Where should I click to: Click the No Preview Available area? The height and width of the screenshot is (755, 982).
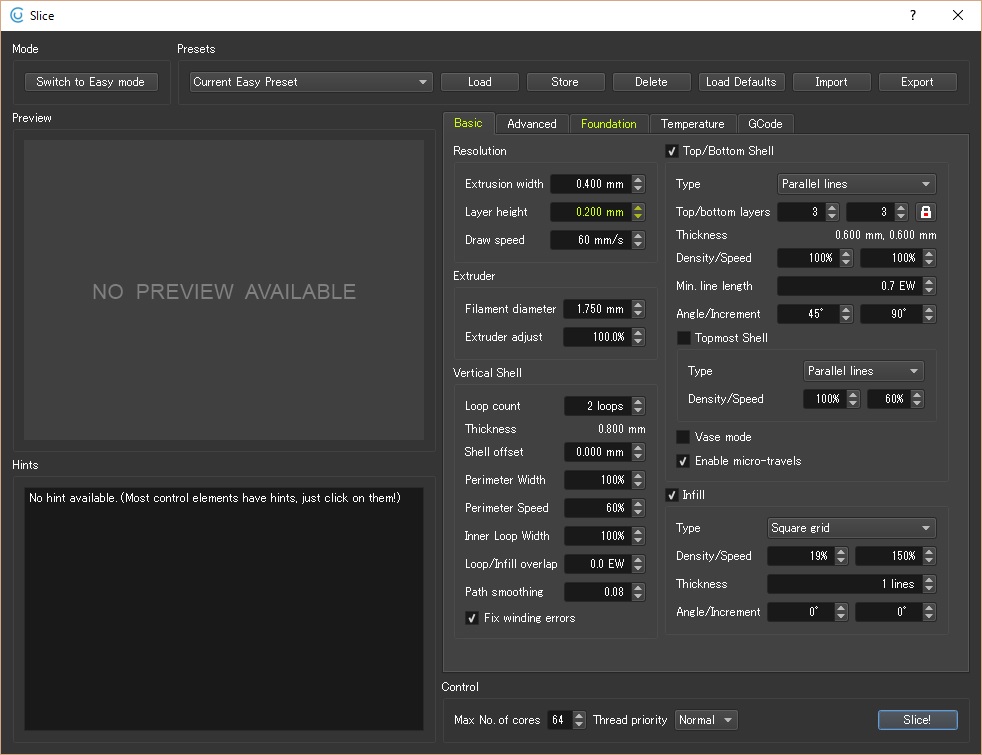click(224, 290)
